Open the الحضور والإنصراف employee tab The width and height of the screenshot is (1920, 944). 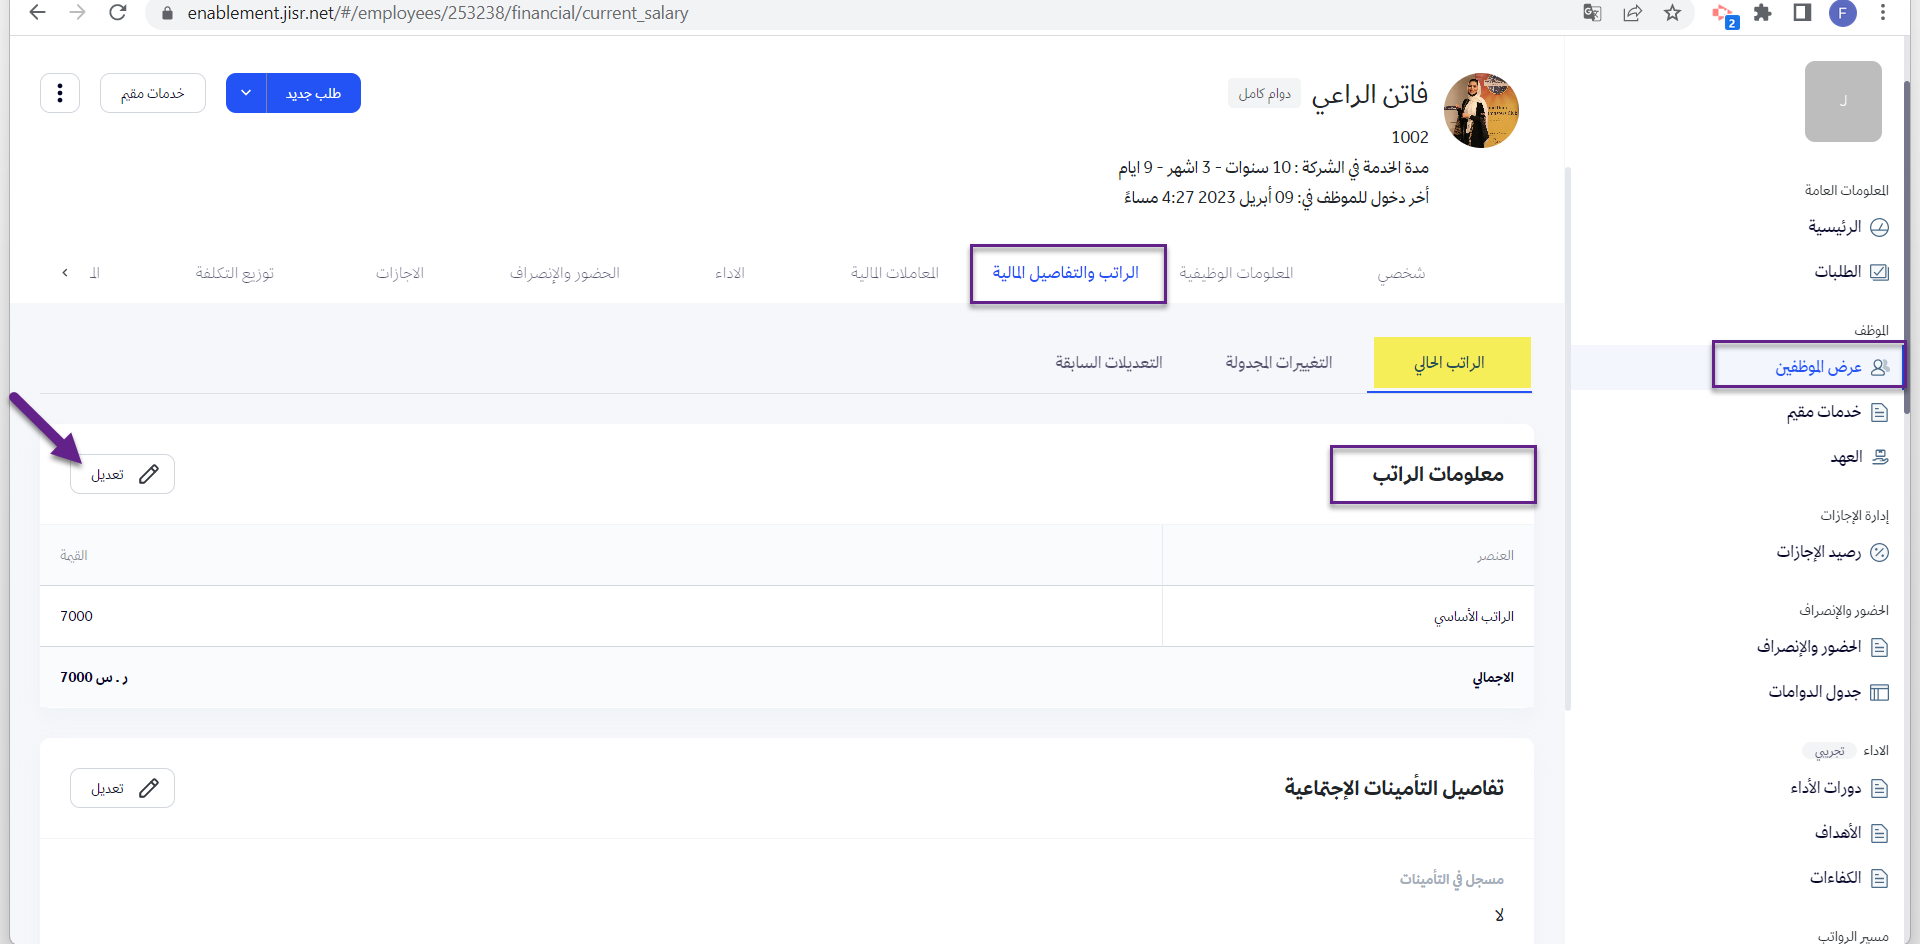click(x=565, y=273)
